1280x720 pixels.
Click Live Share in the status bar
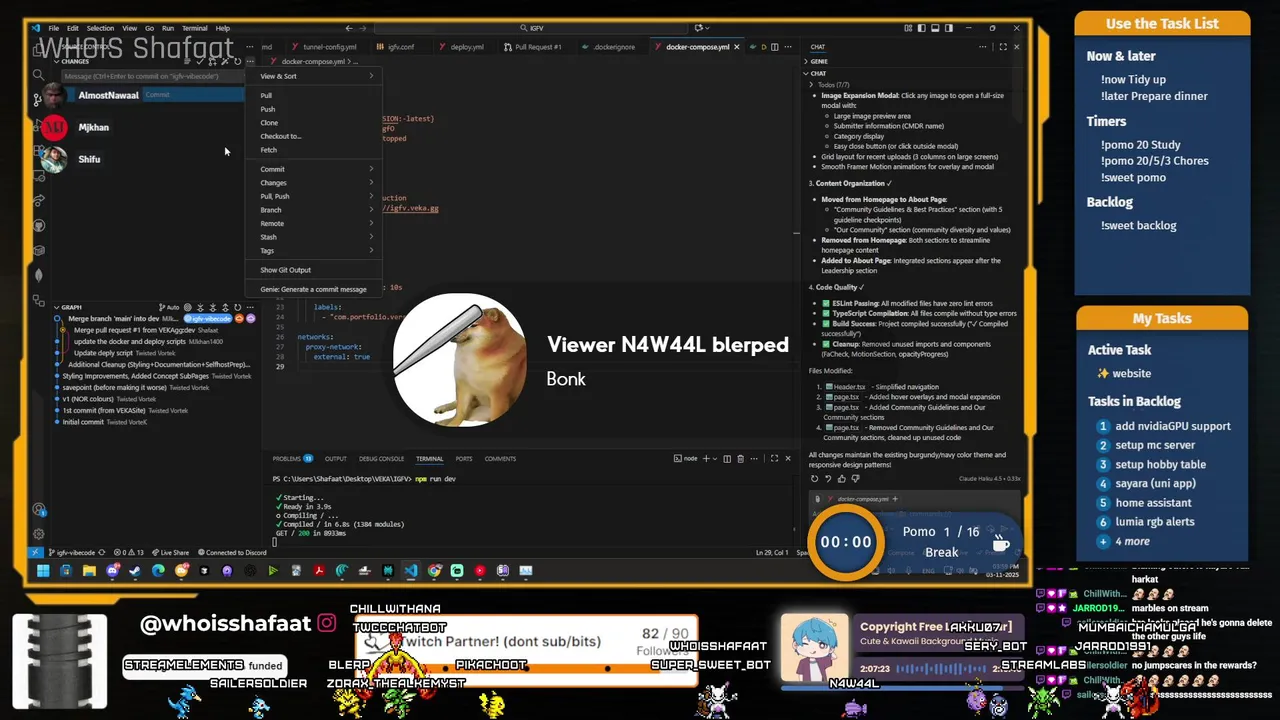pos(170,552)
